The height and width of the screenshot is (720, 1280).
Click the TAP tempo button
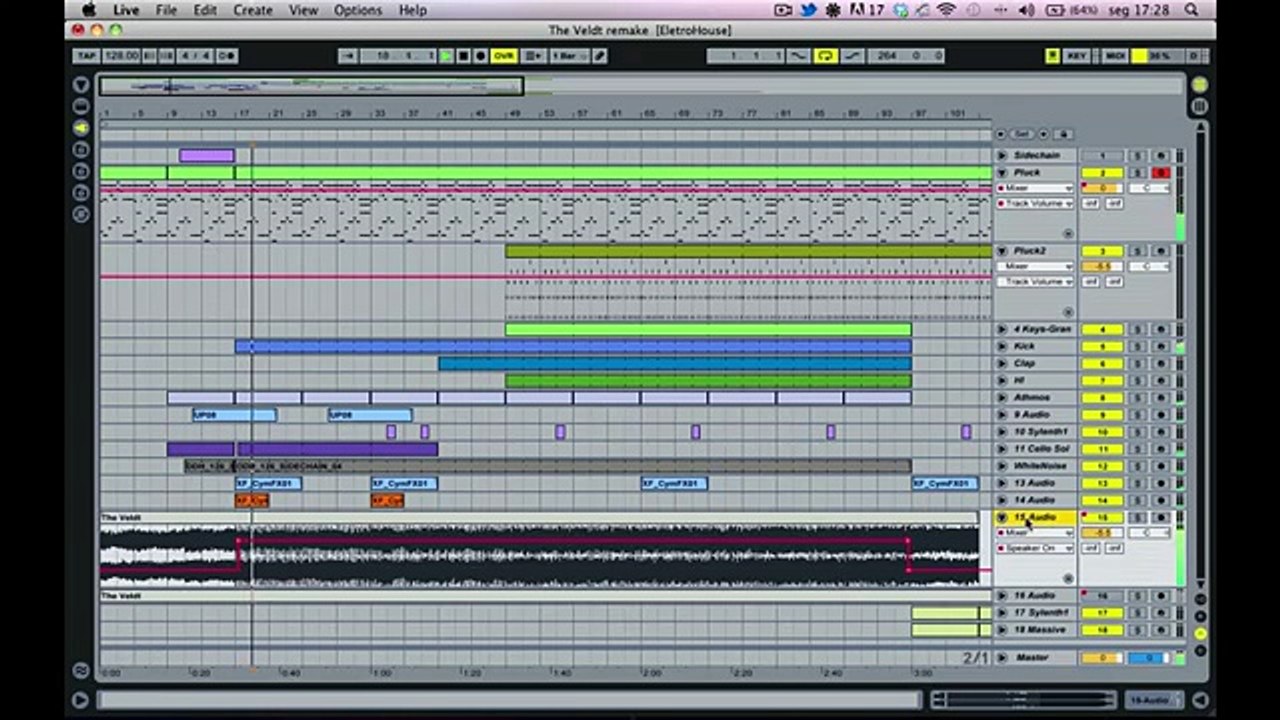click(x=87, y=56)
